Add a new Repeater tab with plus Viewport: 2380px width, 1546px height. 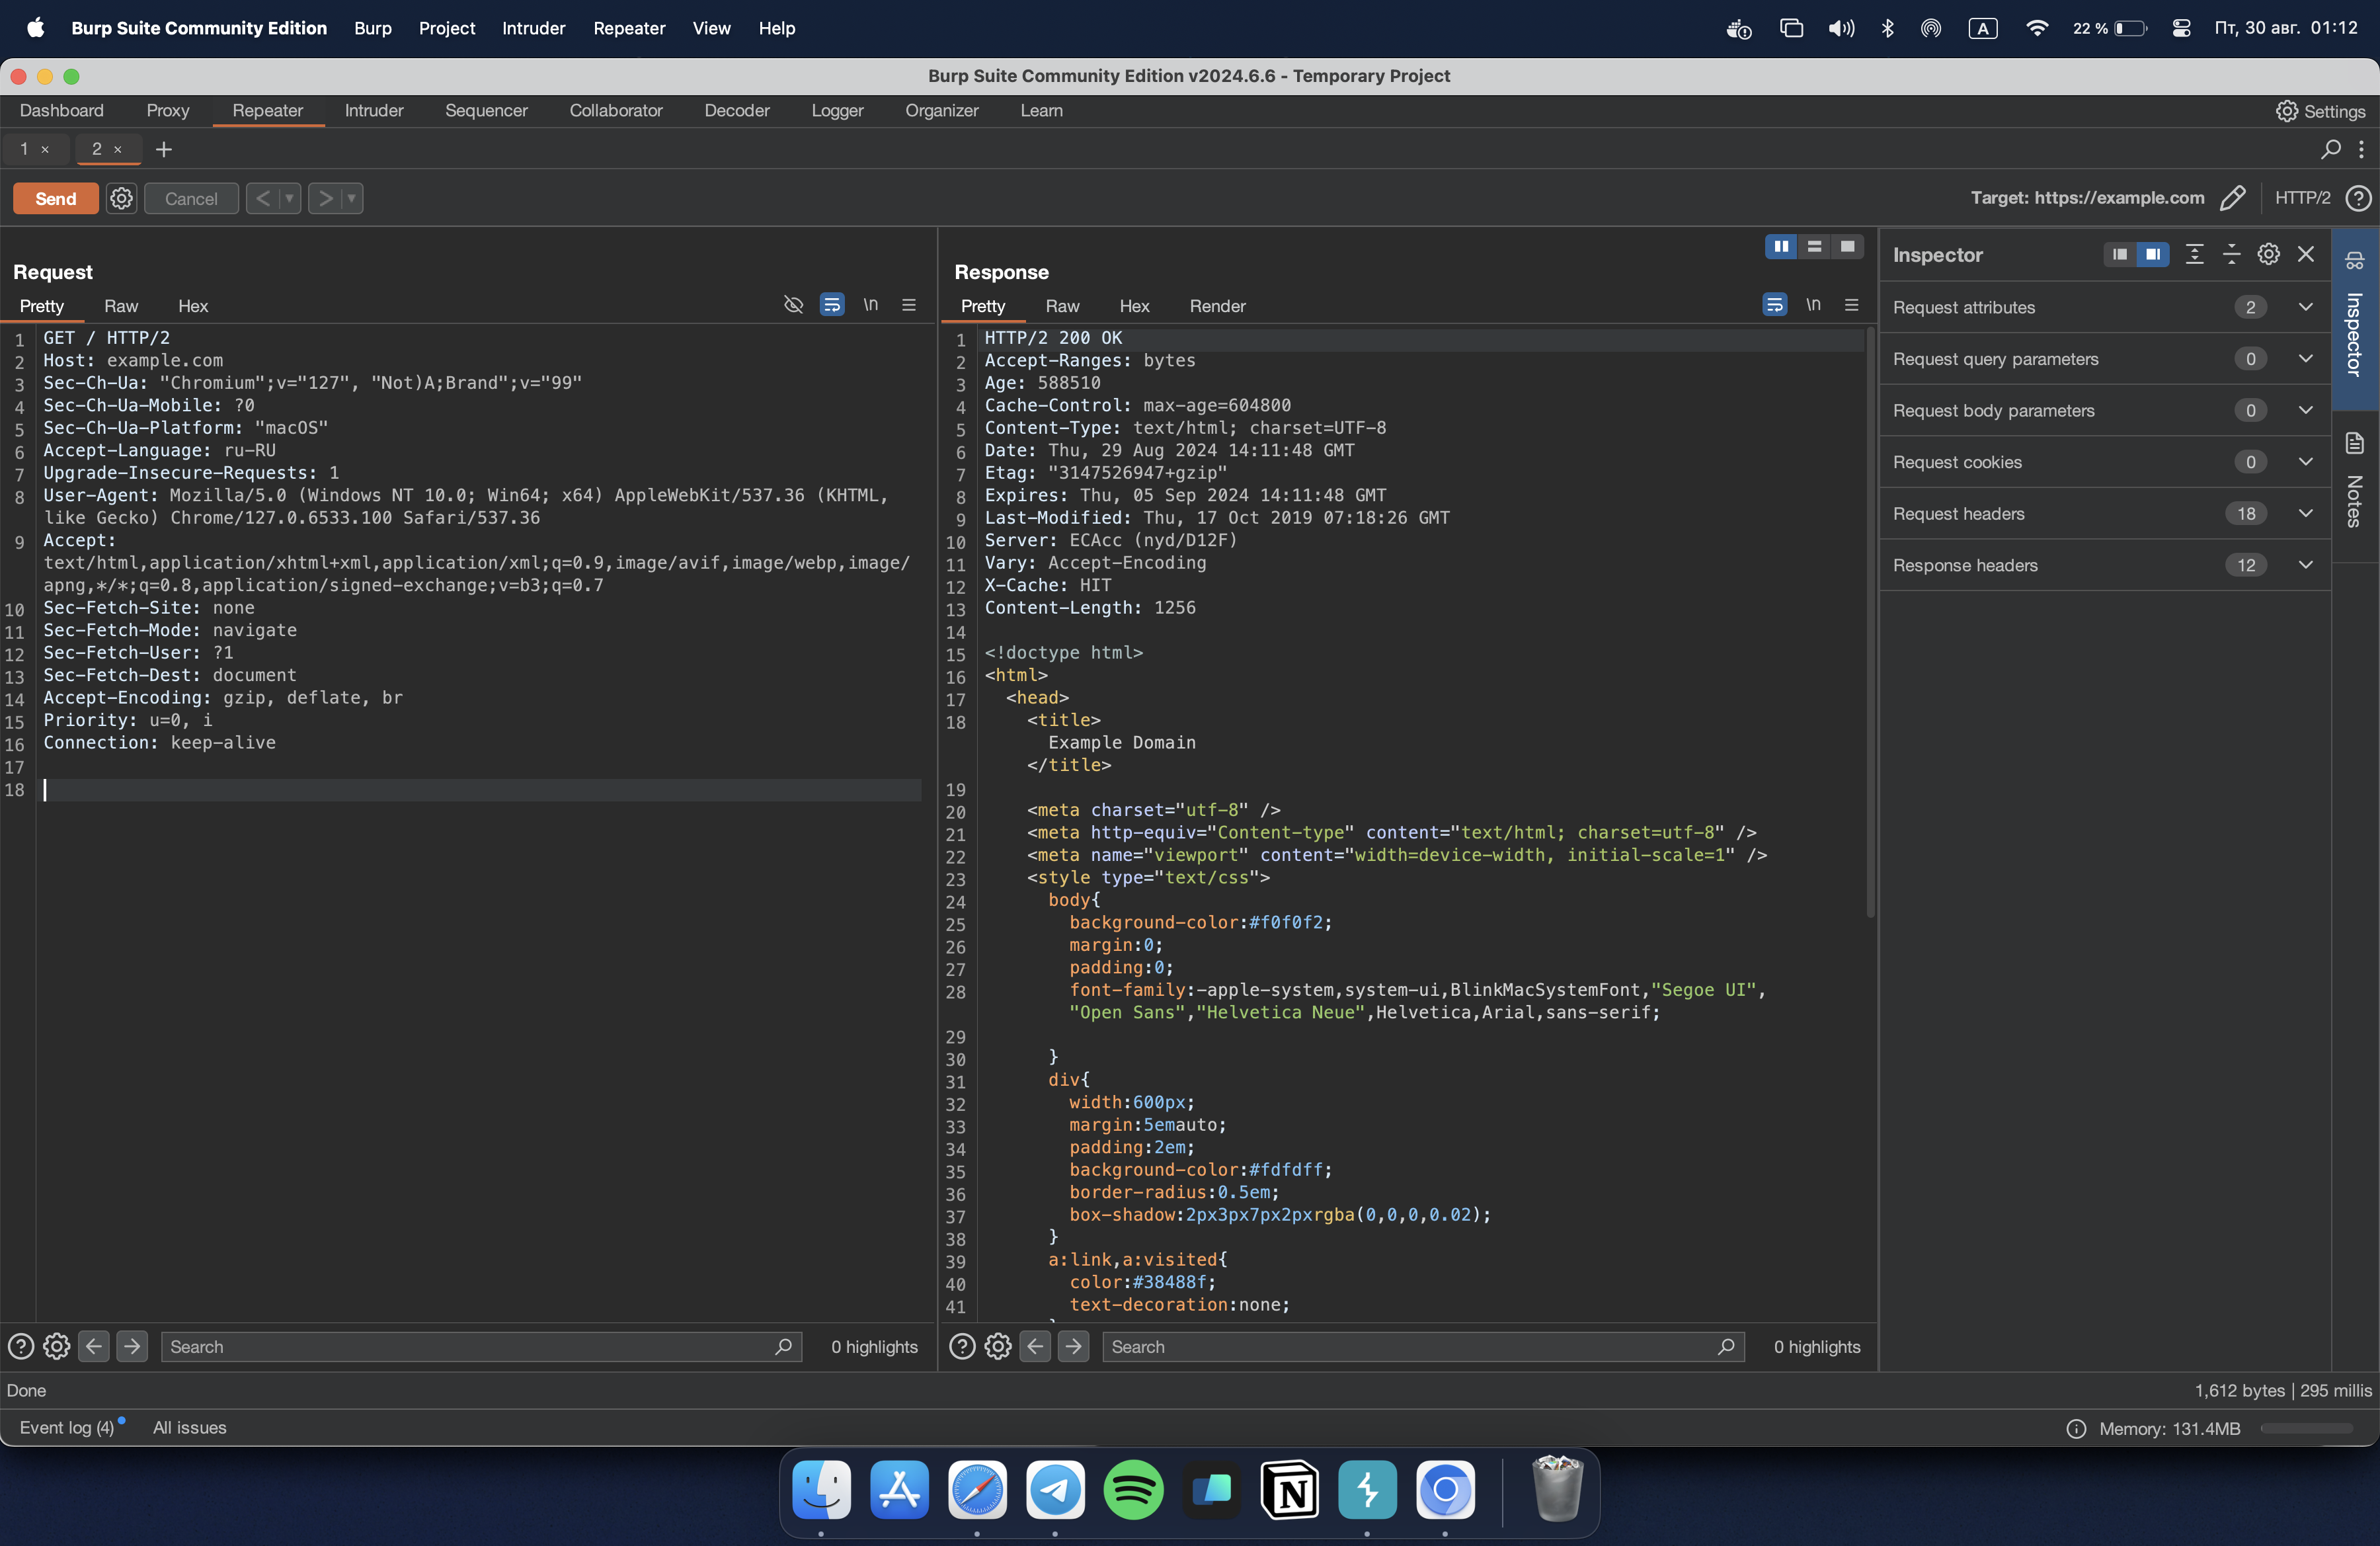tap(164, 149)
